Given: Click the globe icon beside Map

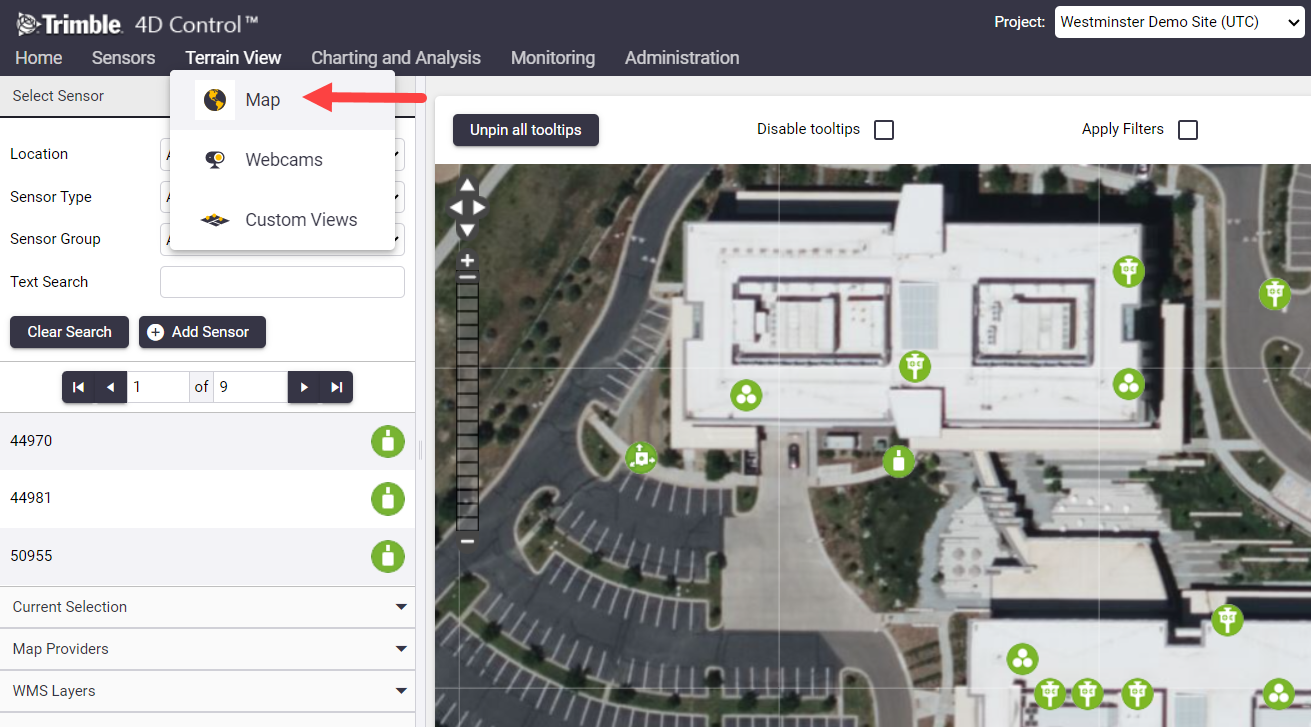Looking at the screenshot, I should [x=214, y=100].
